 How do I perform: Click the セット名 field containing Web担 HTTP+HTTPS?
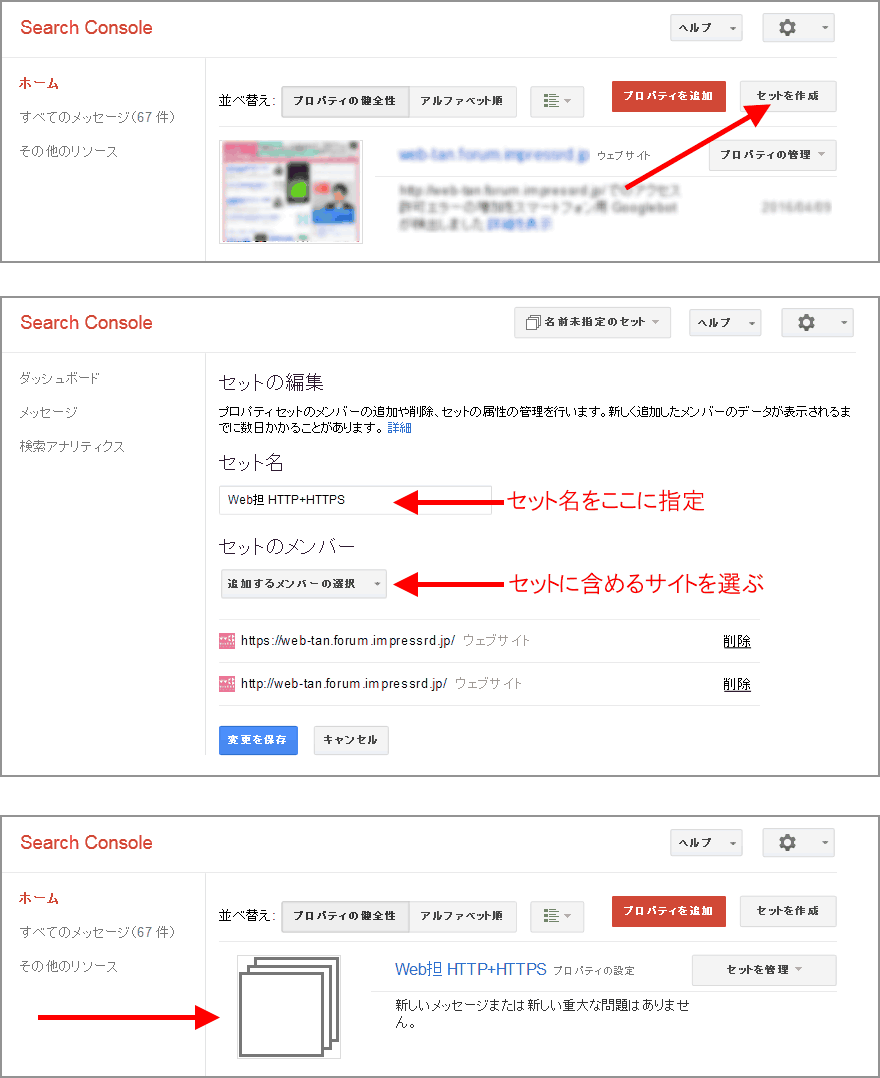click(355, 500)
